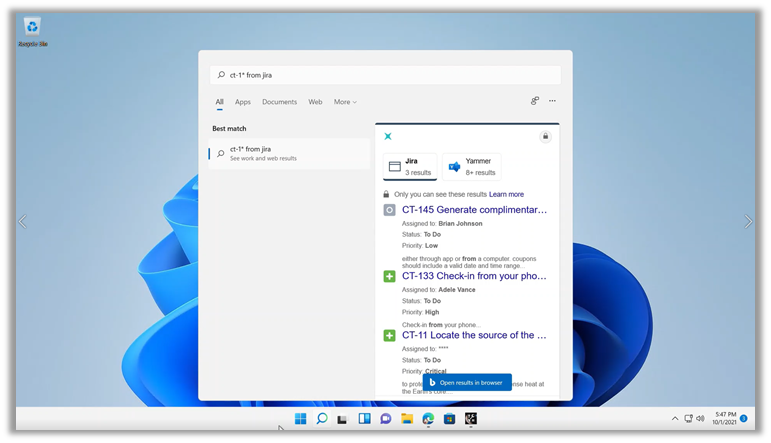Click the CT-11 green plus icon
Image resolution: width=771 pixels, height=443 pixels.
pyautogui.click(x=389, y=336)
